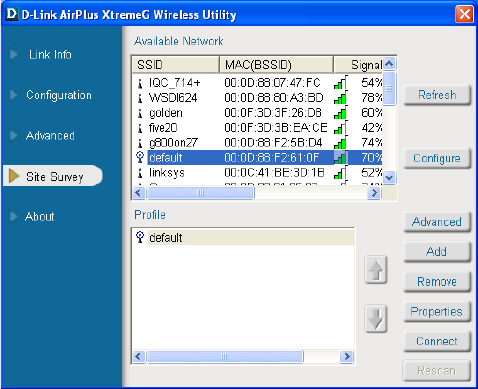Click the antenna icon beside default in the Profile list
Viewport: 478px width, 389px height.
coord(140,237)
